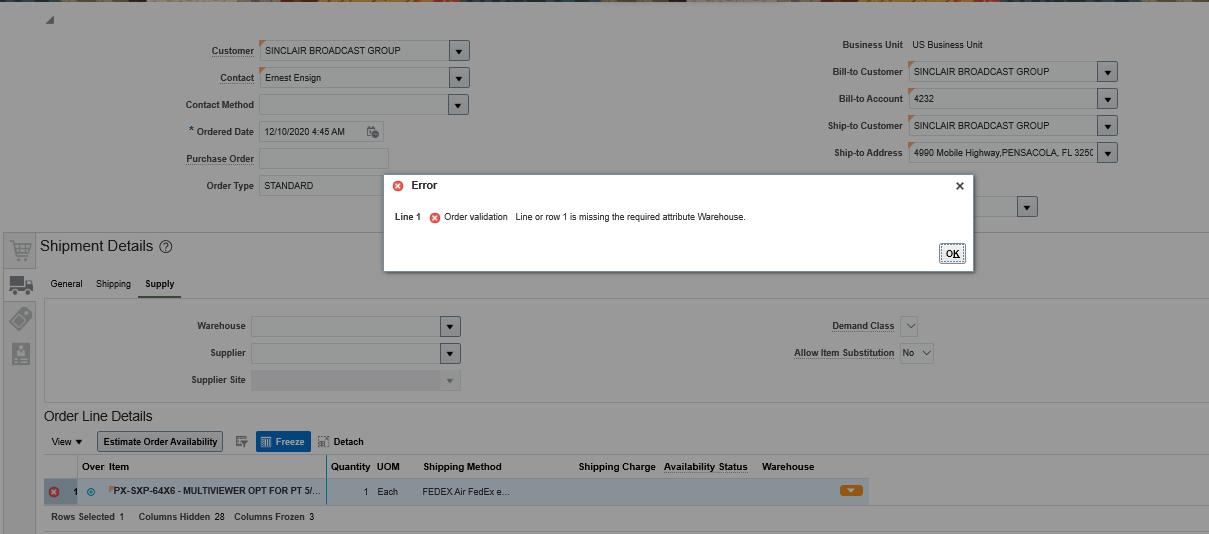Expand the Ship-to Customer dropdown
Viewport: 1209px width, 534px height.
(1107, 126)
